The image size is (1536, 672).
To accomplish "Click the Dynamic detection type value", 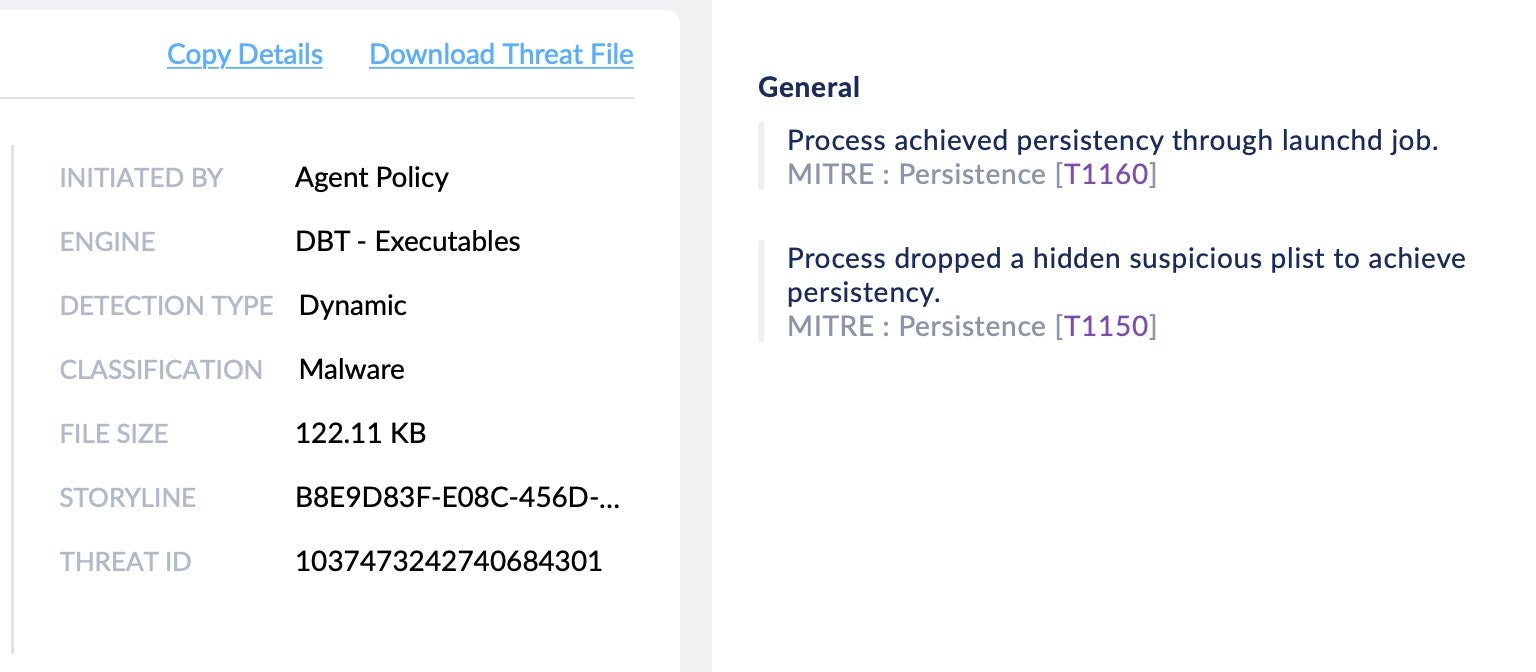I will [352, 305].
